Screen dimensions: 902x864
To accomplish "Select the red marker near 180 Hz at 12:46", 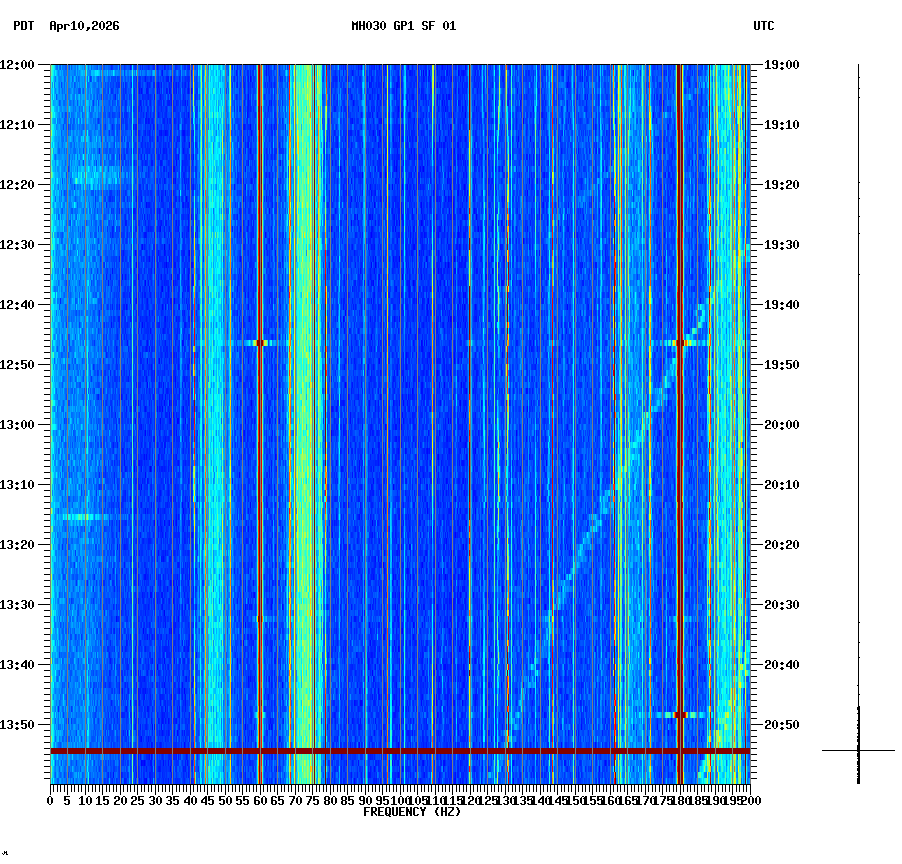I will click(x=678, y=342).
